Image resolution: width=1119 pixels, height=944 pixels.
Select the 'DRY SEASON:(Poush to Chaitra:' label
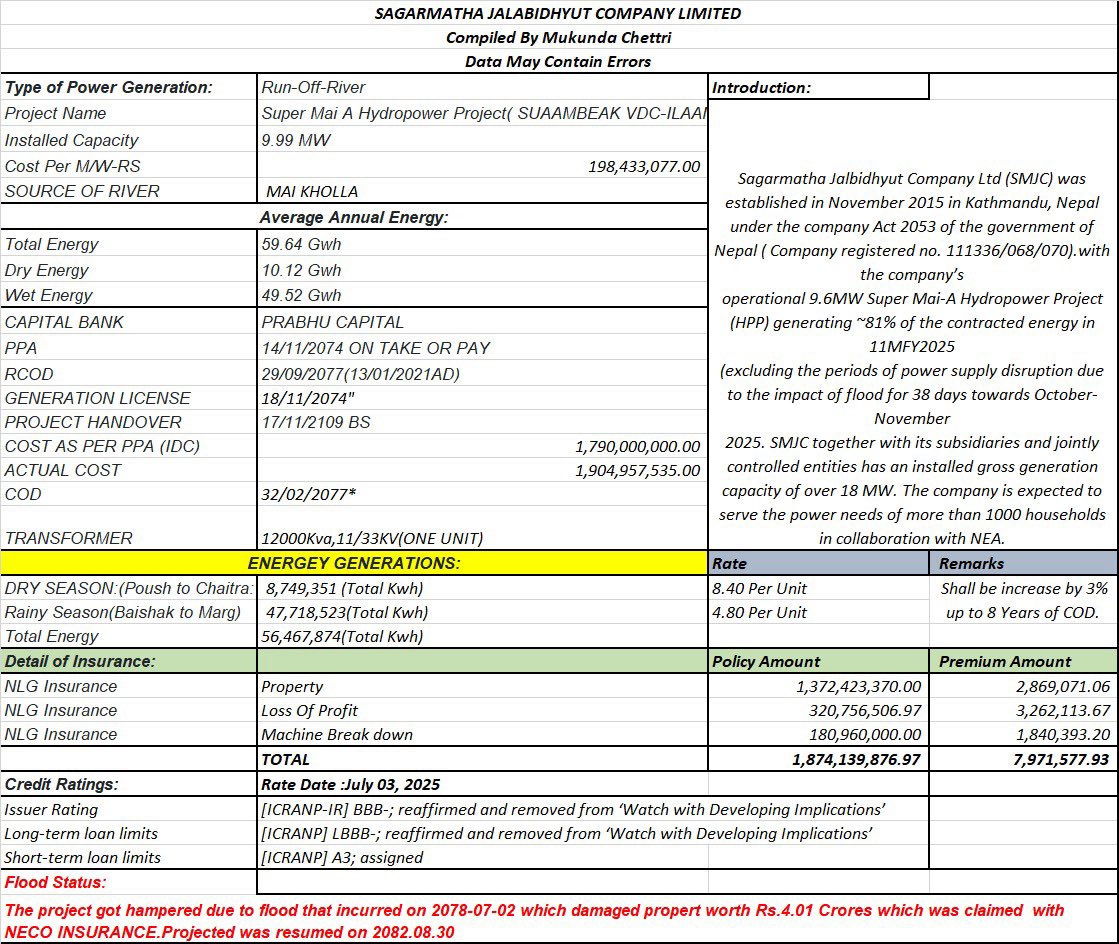click(128, 588)
